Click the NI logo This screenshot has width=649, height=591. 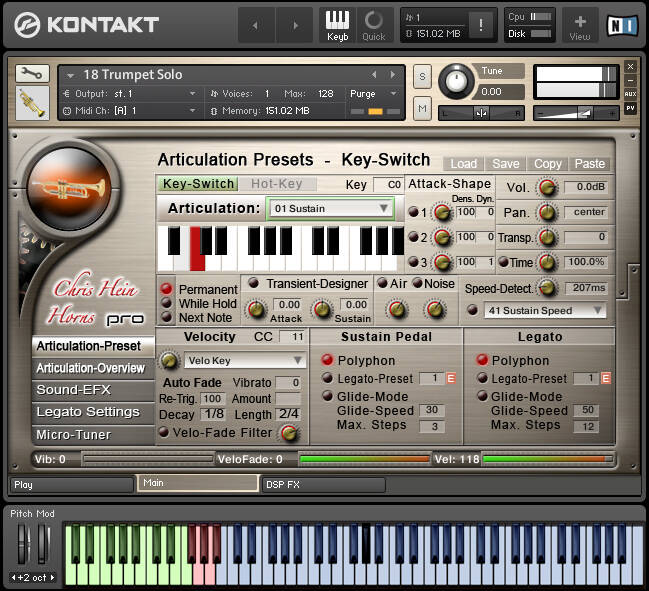click(622, 26)
